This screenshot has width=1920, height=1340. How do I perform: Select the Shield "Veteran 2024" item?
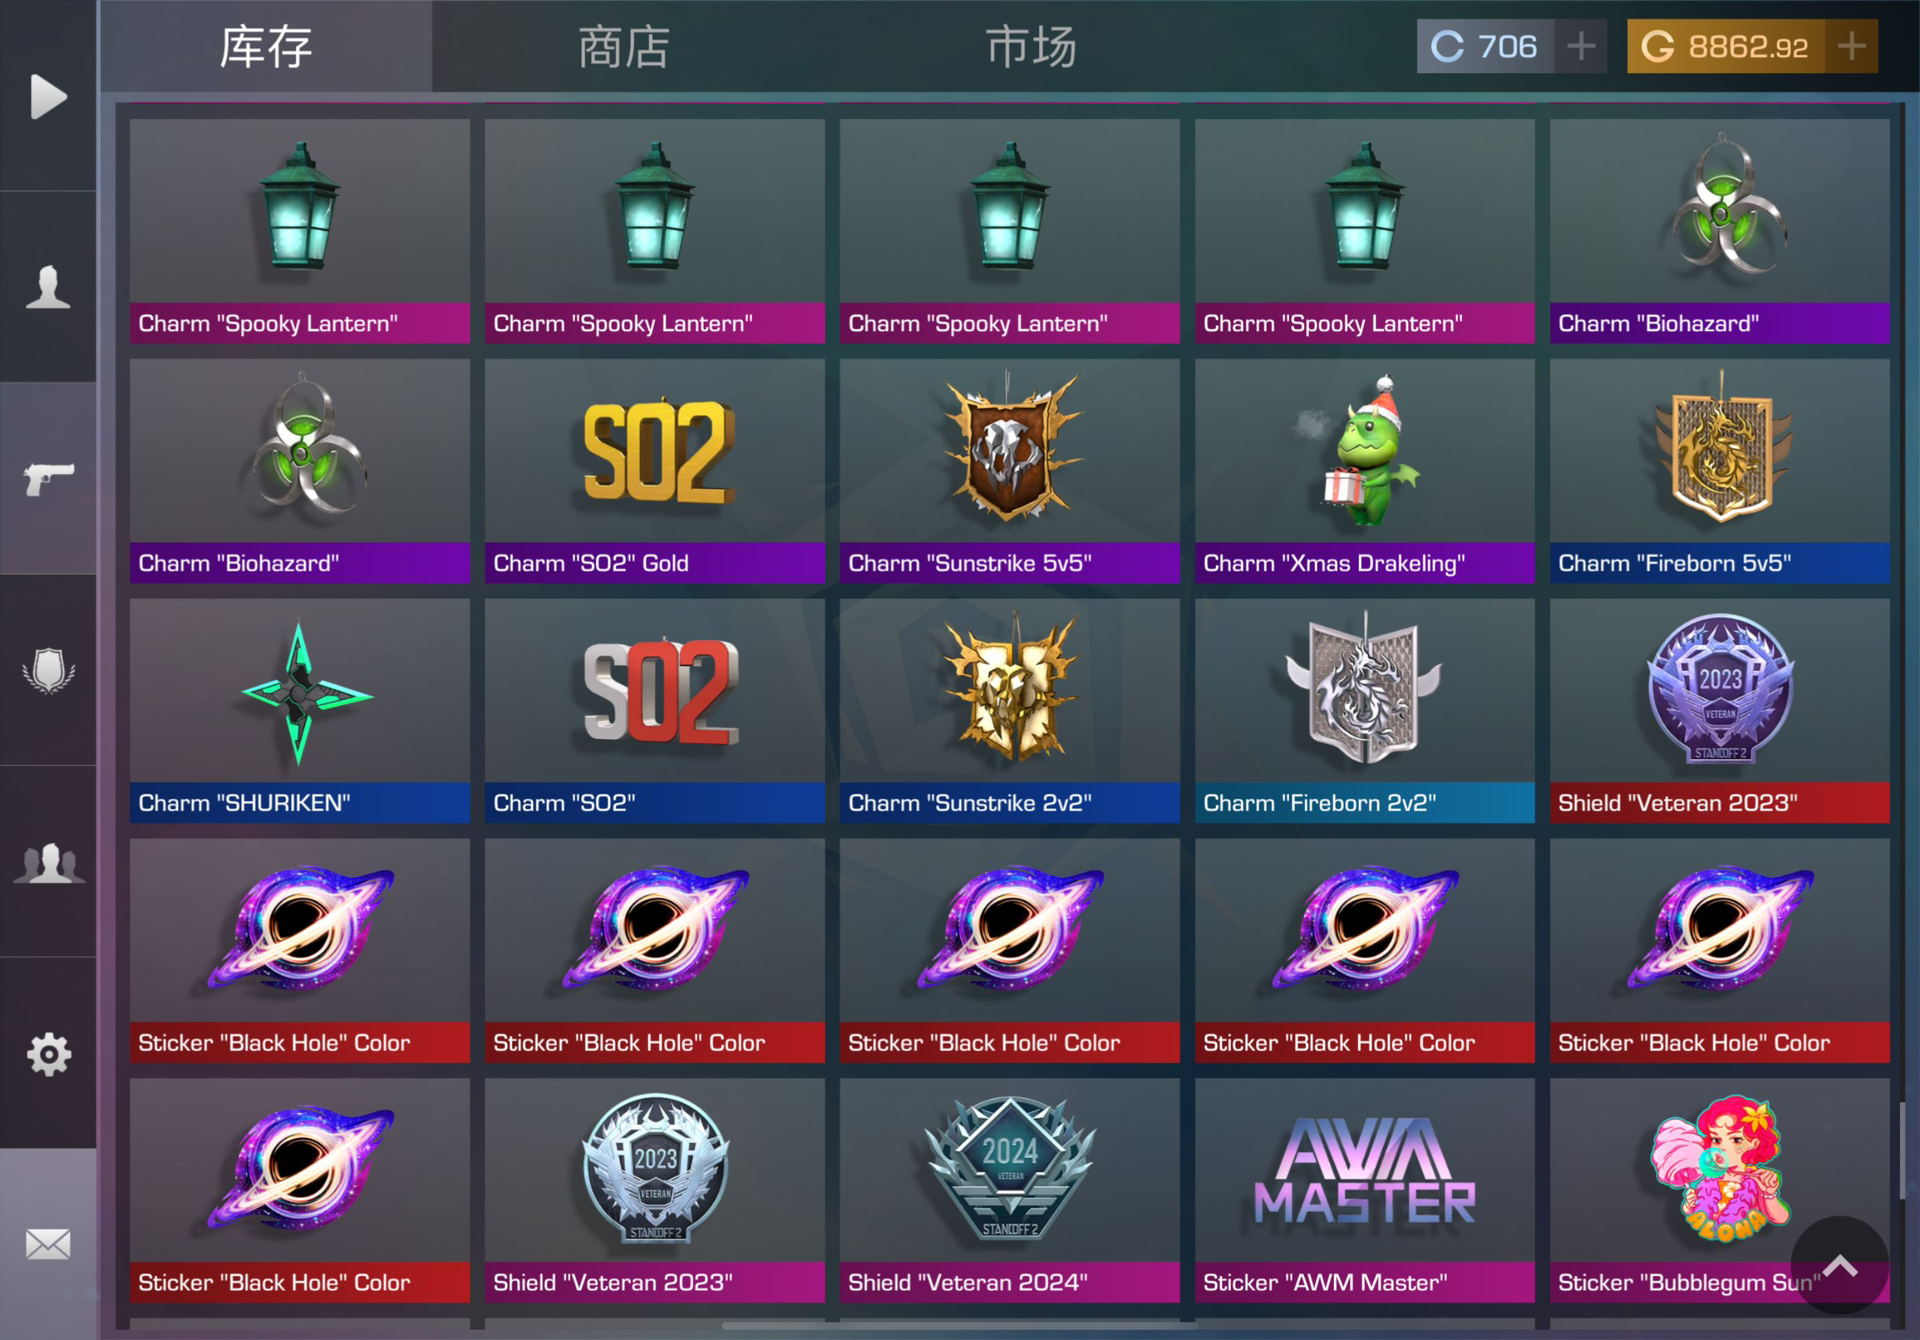coord(1009,1190)
